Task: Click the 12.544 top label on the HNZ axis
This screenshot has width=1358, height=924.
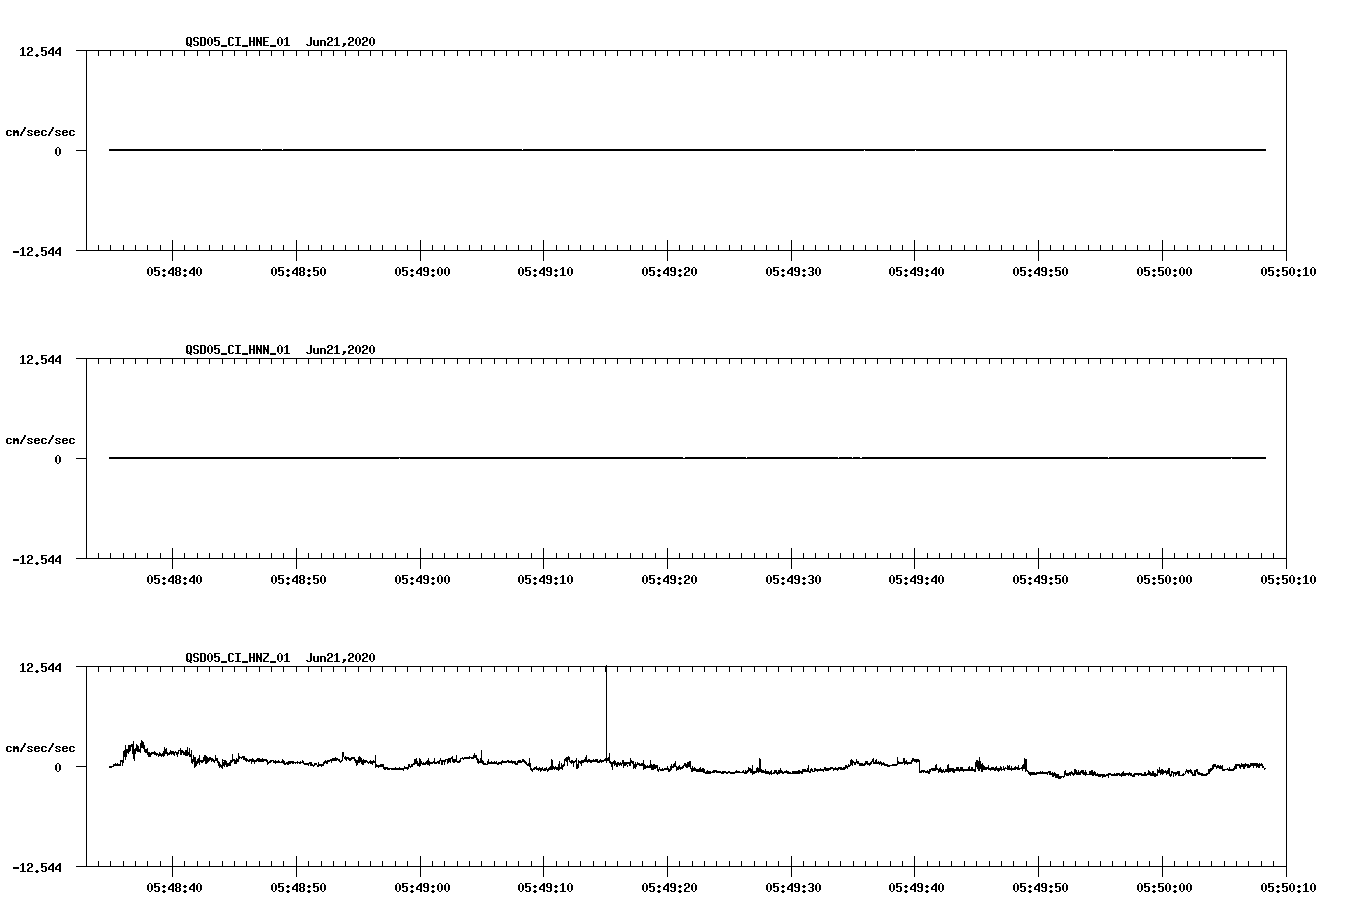Action: (x=40, y=668)
